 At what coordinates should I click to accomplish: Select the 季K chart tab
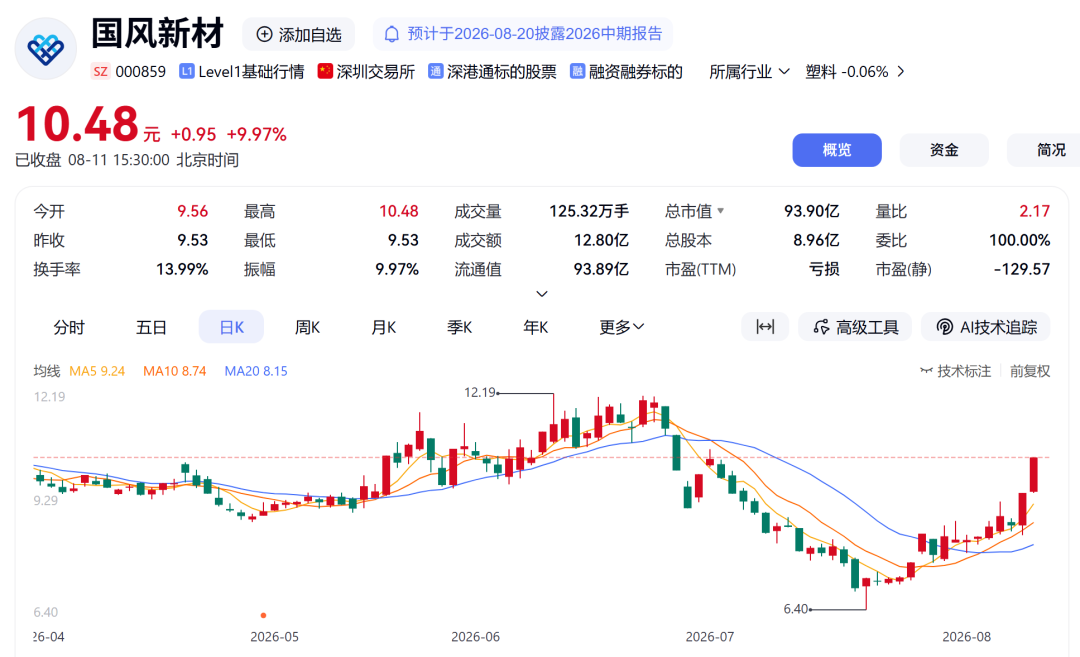(459, 327)
